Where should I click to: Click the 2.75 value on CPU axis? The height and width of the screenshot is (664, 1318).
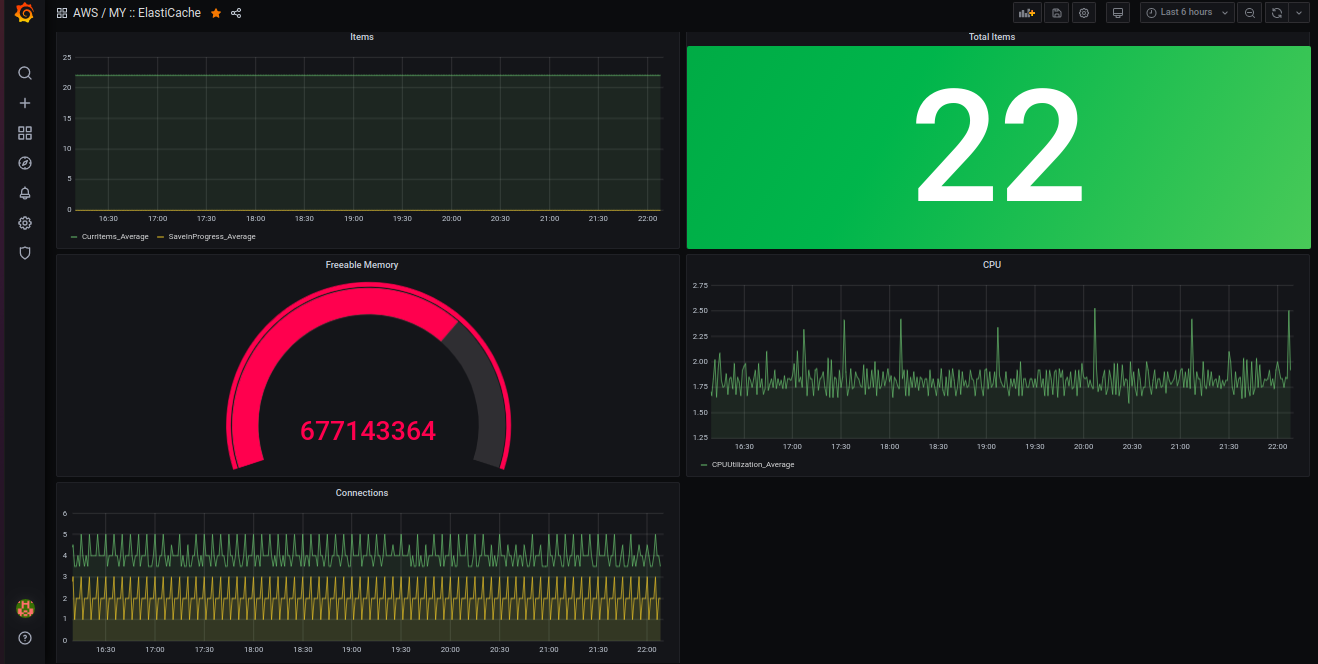click(700, 286)
